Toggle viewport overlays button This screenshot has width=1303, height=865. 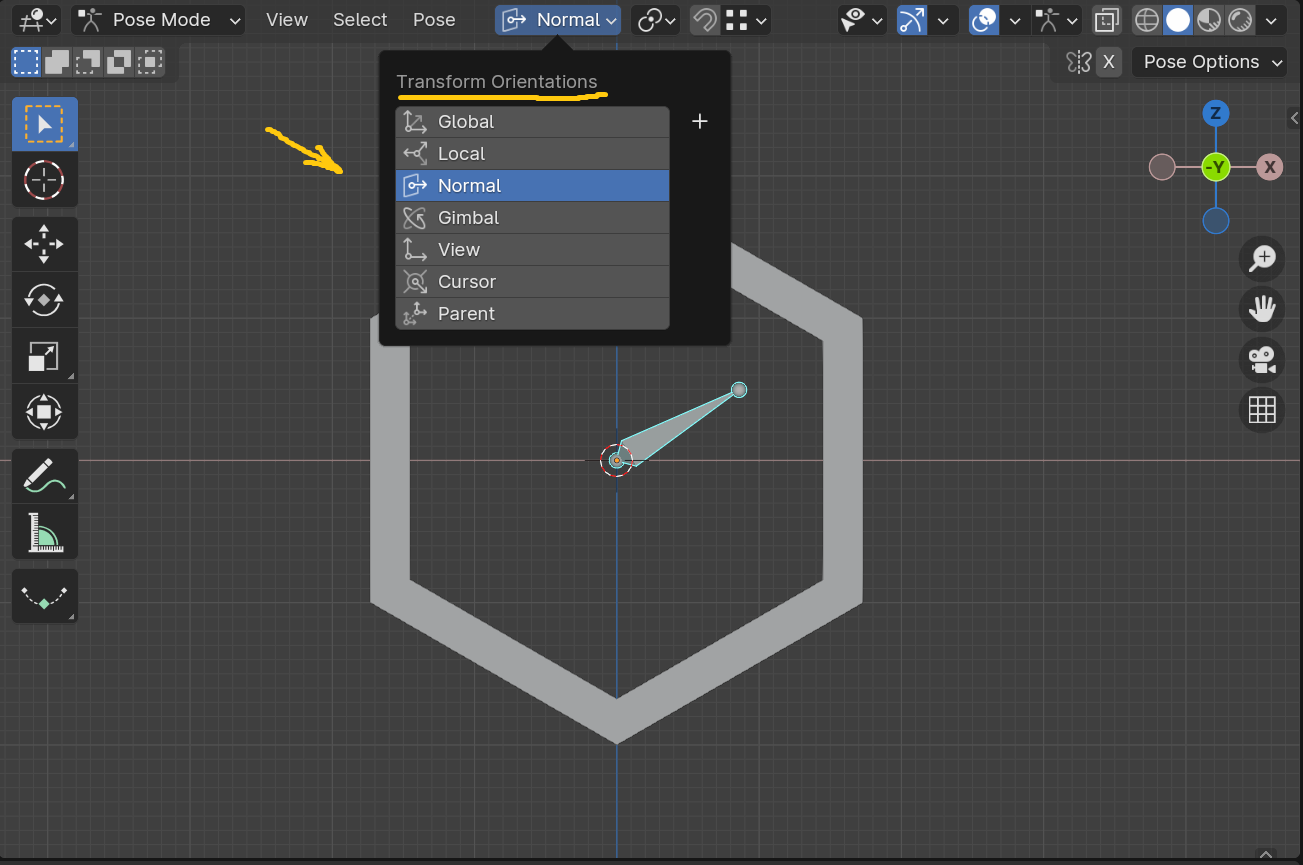984,20
